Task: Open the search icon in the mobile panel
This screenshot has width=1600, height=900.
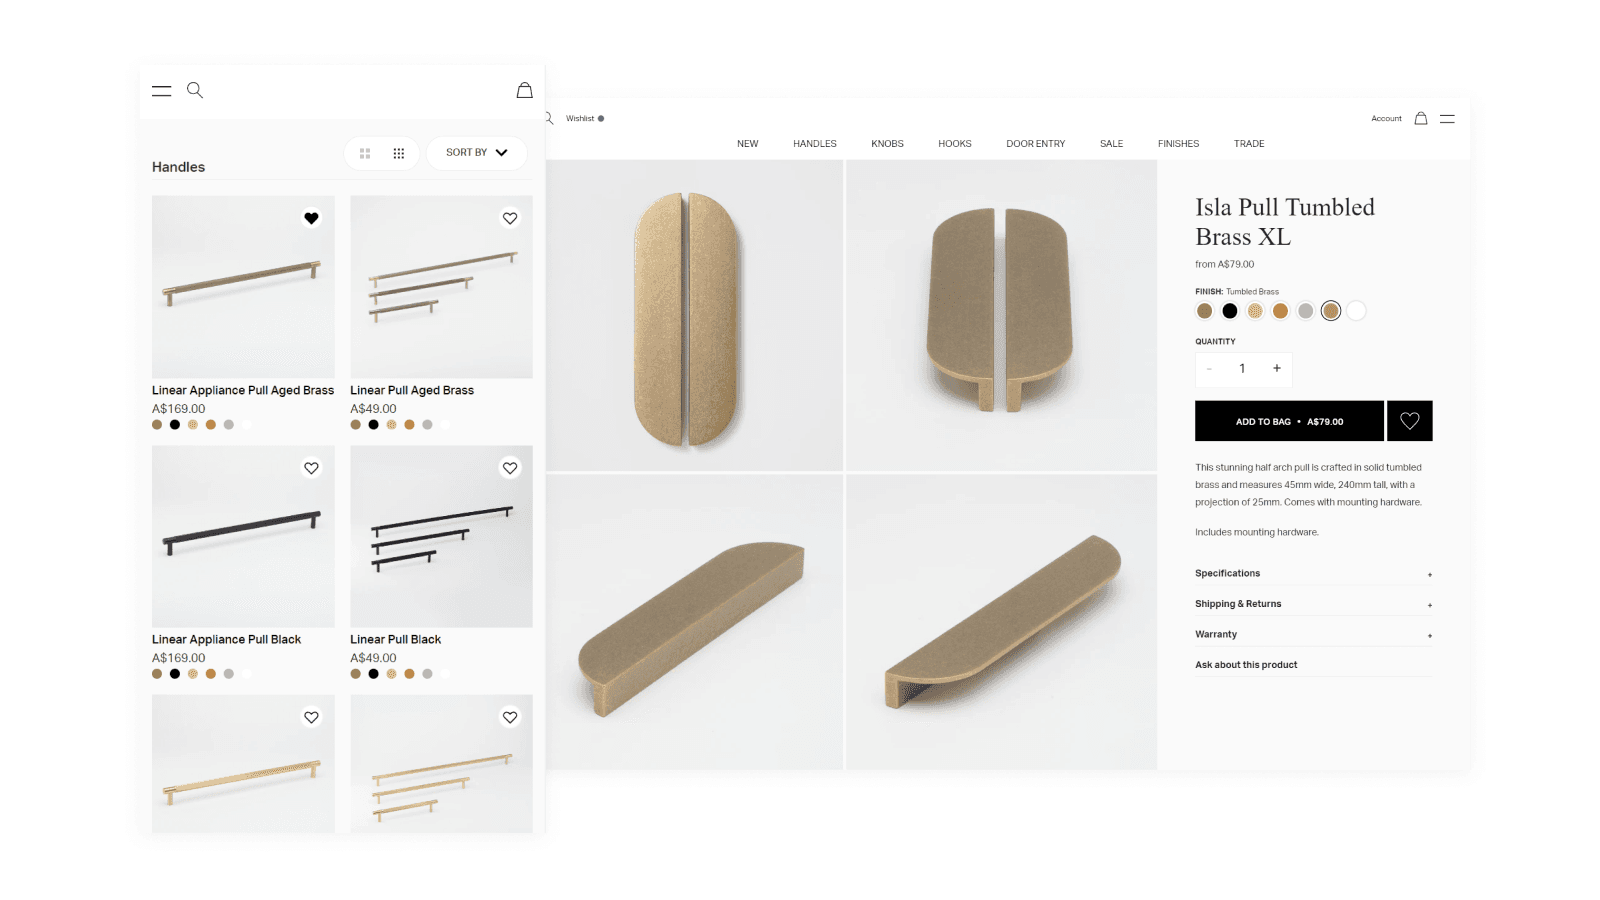Action: tap(195, 90)
